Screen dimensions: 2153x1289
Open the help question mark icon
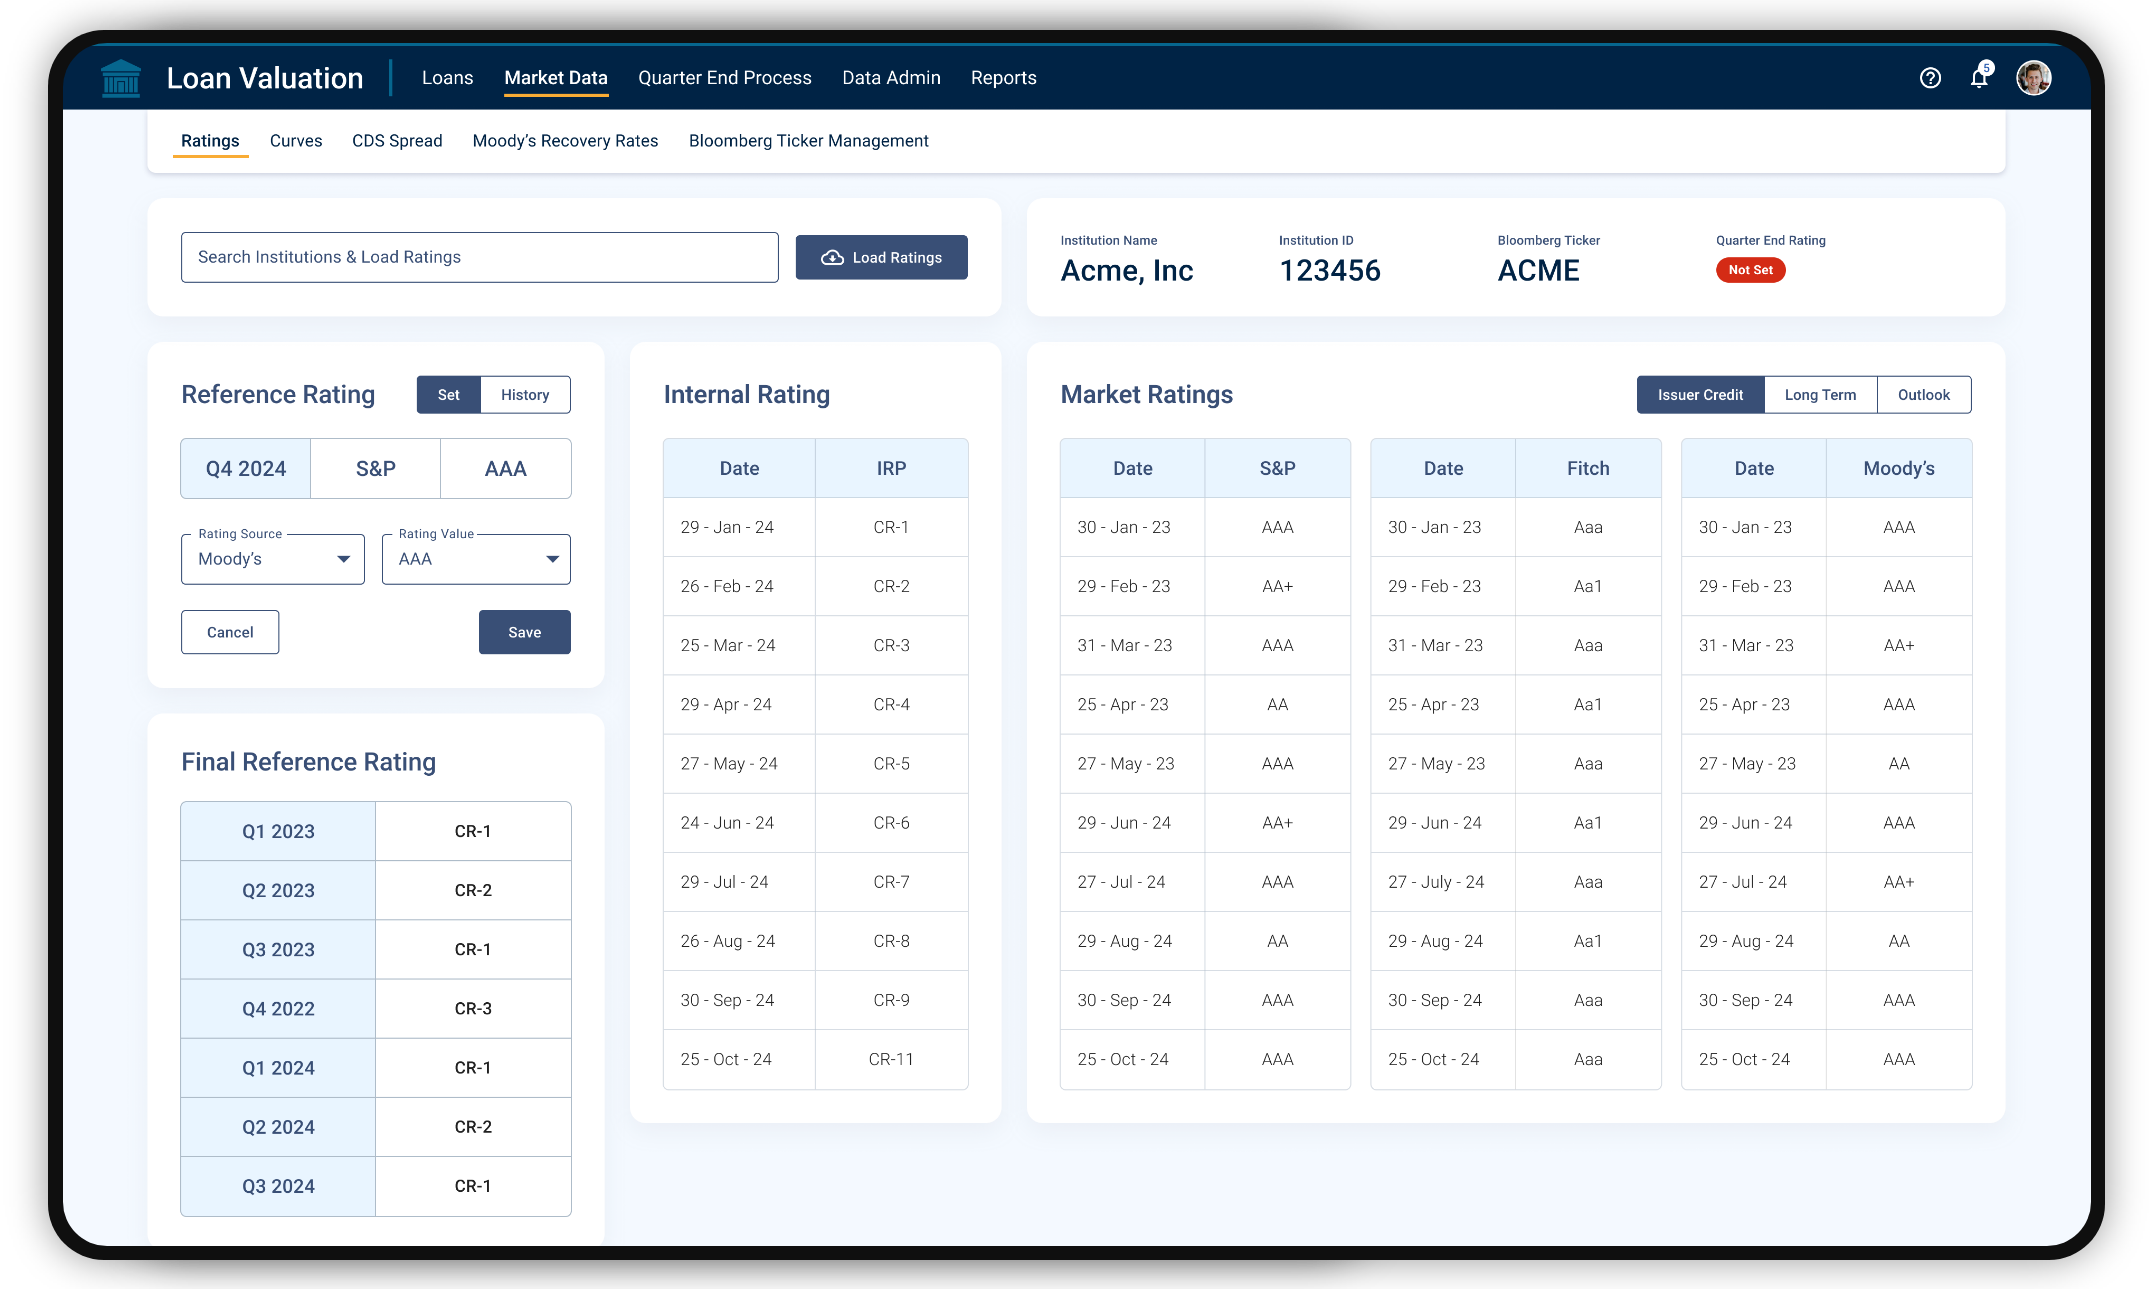tap(1930, 78)
